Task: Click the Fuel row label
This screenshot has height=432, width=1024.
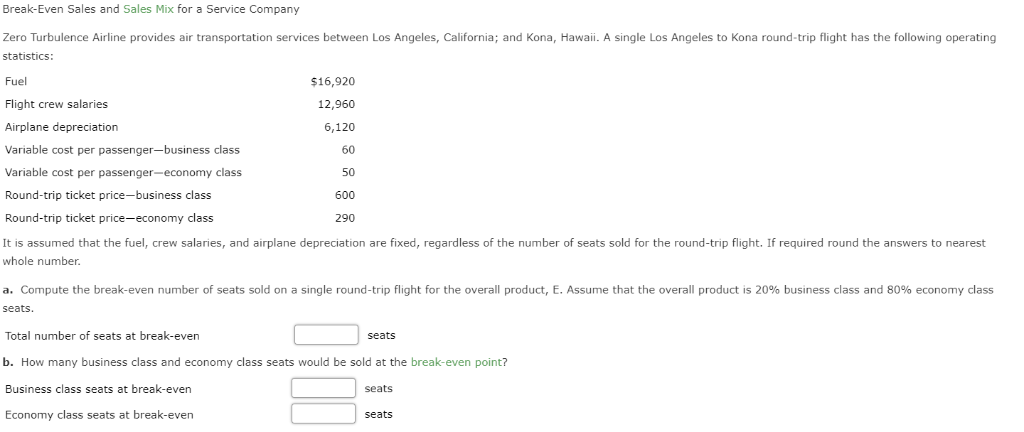Action: 16,82
